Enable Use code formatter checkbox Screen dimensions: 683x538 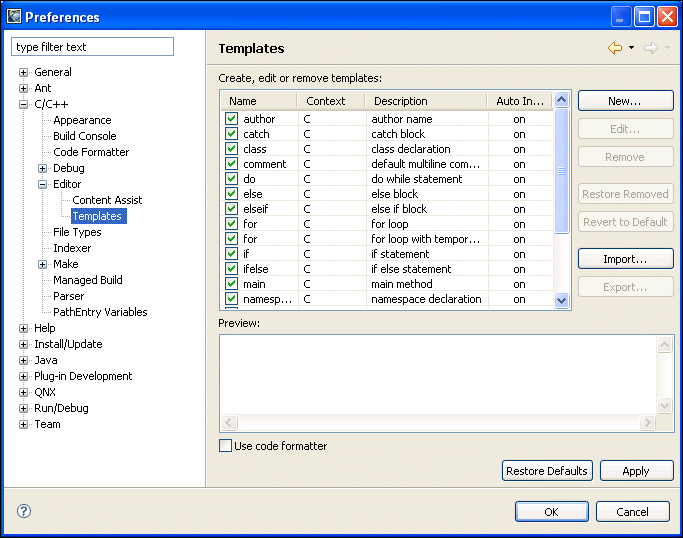(x=225, y=446)
